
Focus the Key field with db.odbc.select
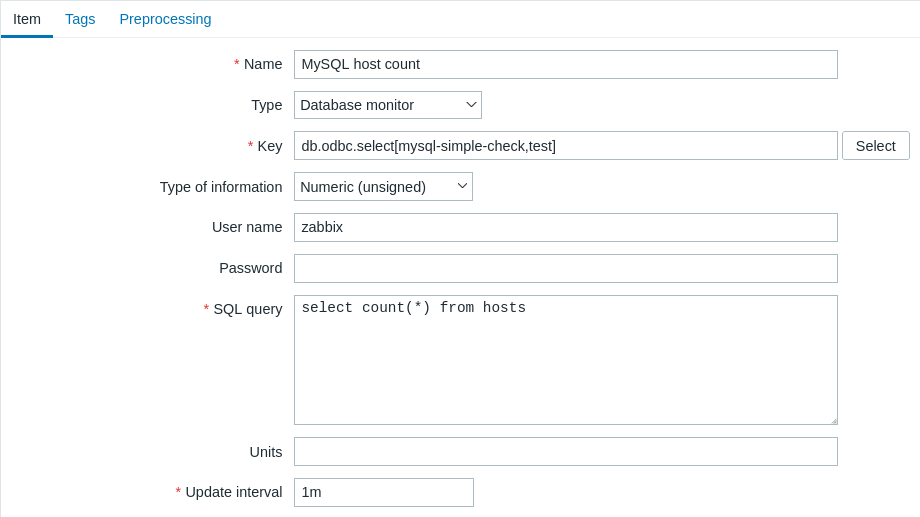[x=565, y=146]
